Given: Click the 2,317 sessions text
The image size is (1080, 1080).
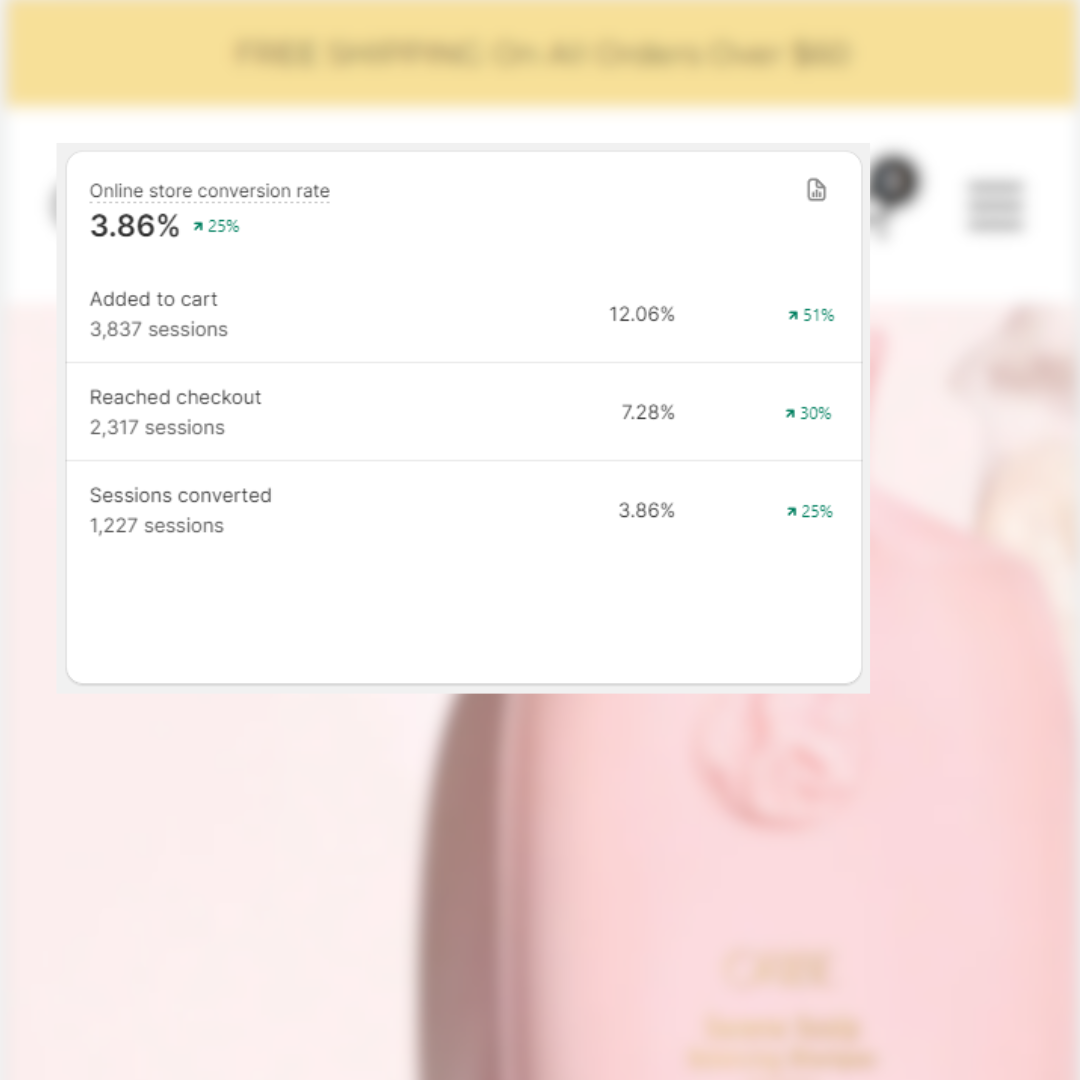Looking at the screenshot, I should tap(157, 427).
